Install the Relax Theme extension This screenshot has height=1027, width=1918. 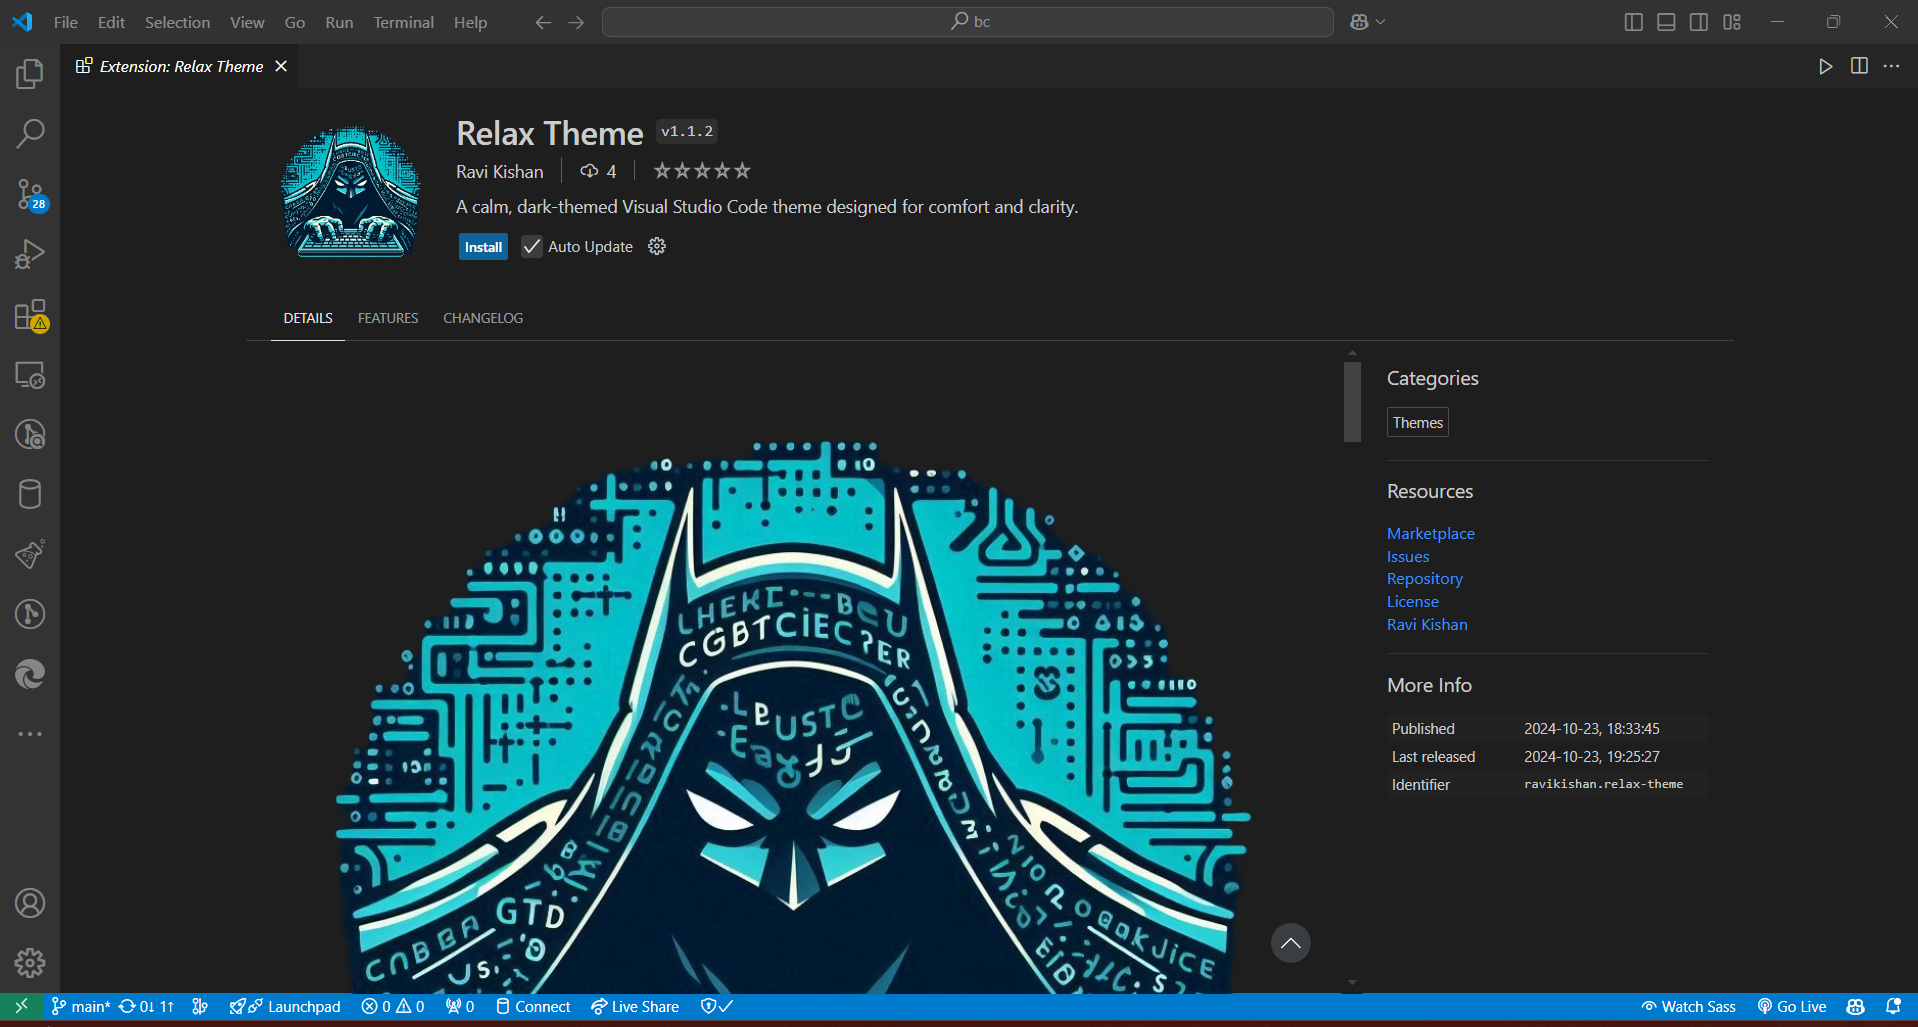(x=483, y=247)
